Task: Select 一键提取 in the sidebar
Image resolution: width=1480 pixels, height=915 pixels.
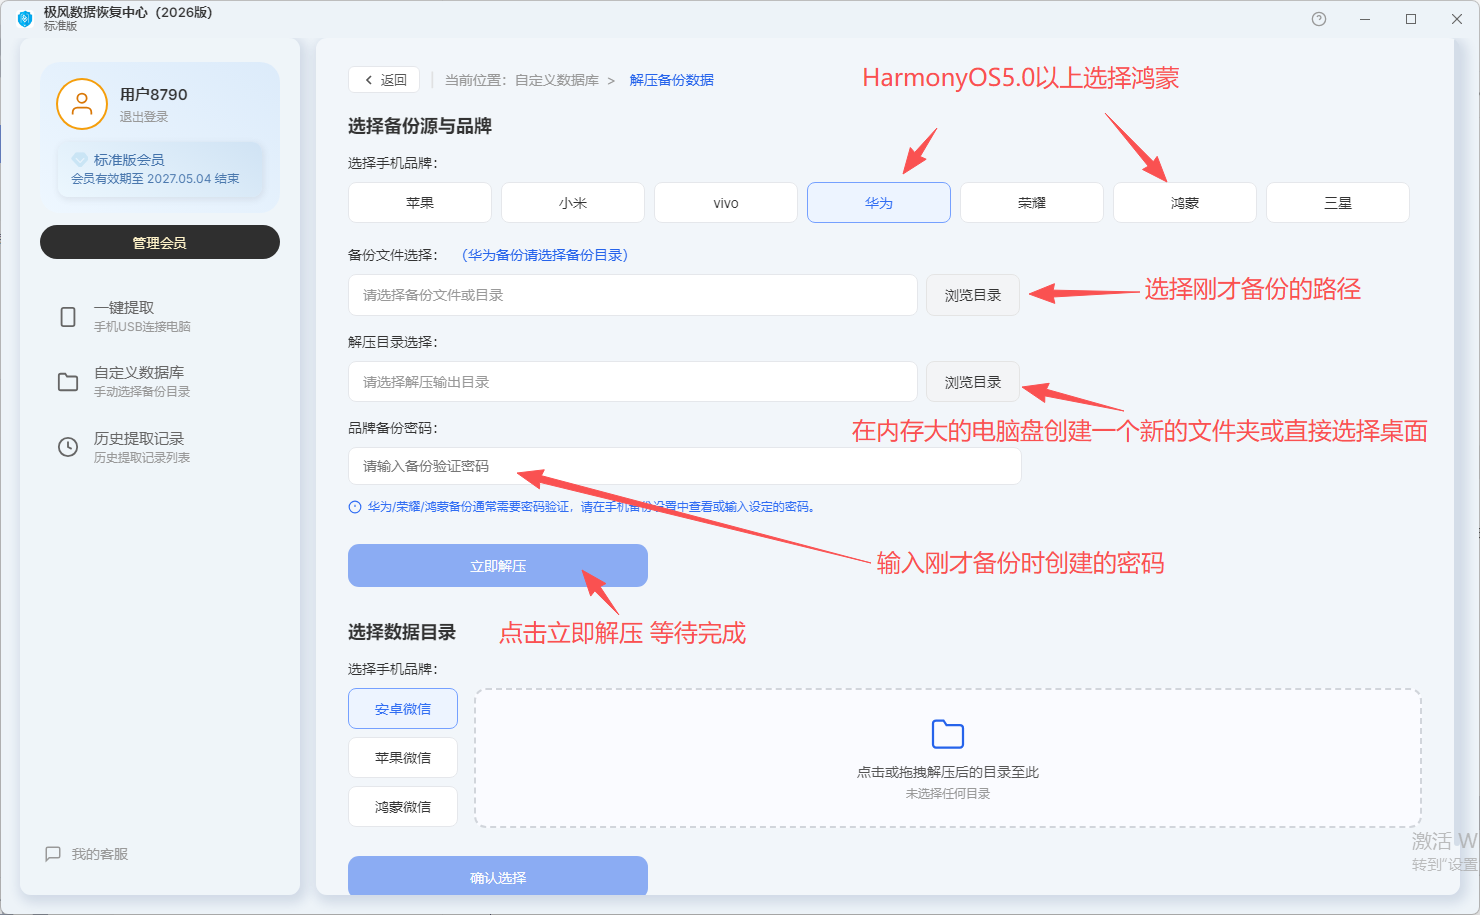Action: pyautogui.click(x=160, y=317)
